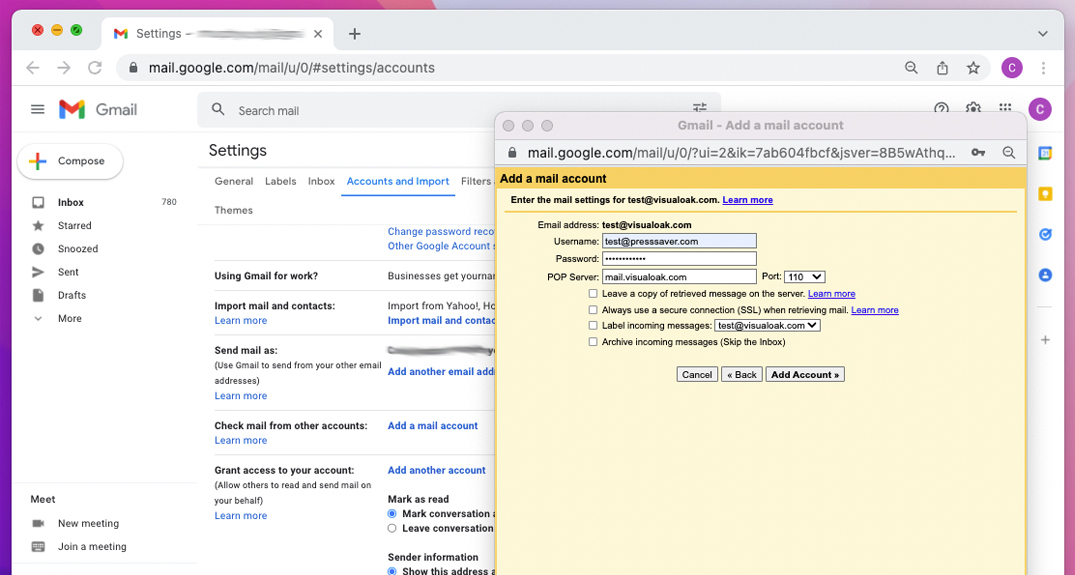
Task: Open a new browser tab
Action: (x=354, y=34)
